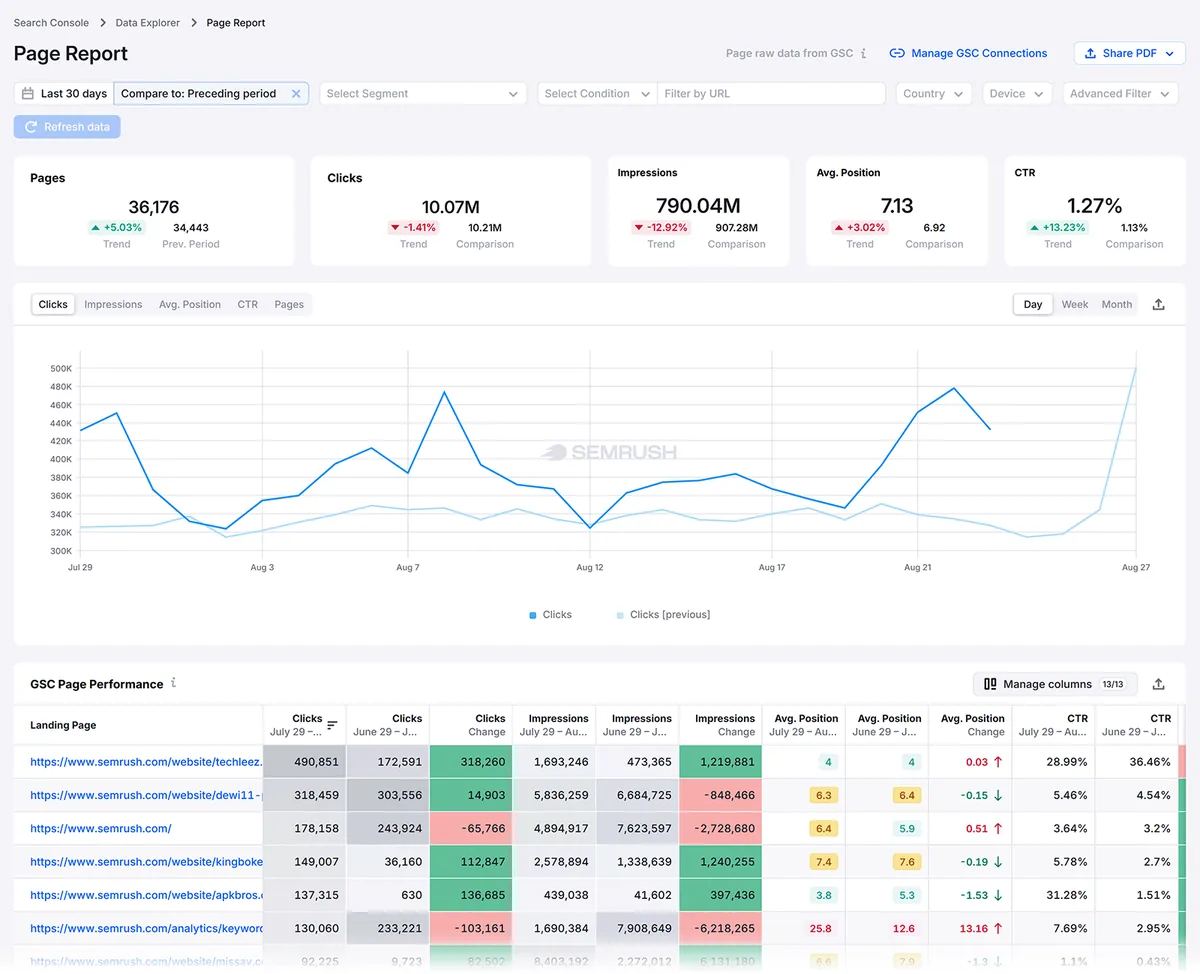Viewport: 1200px width, 974px height.
Task: Click the refresh icon in Refresh data
Action: (x=31, y=127)
